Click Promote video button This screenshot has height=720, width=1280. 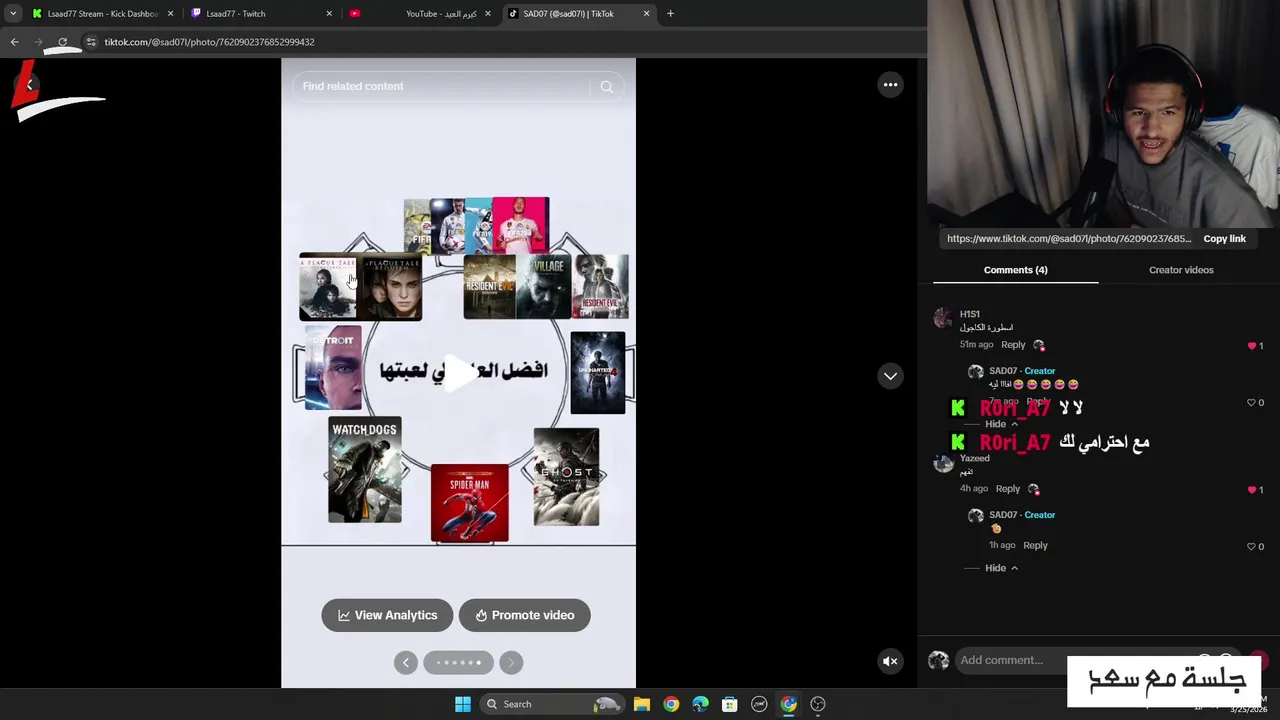524,615
